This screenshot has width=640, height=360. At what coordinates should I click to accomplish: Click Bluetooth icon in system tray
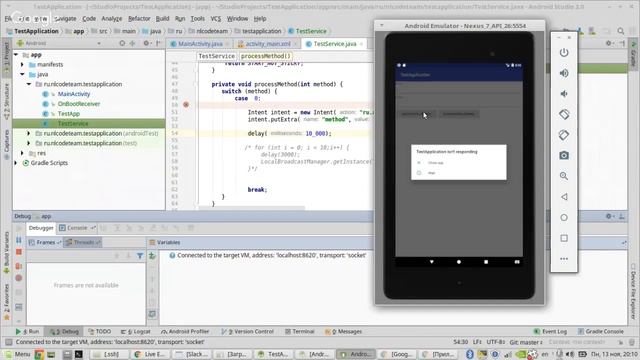[470, 354]
